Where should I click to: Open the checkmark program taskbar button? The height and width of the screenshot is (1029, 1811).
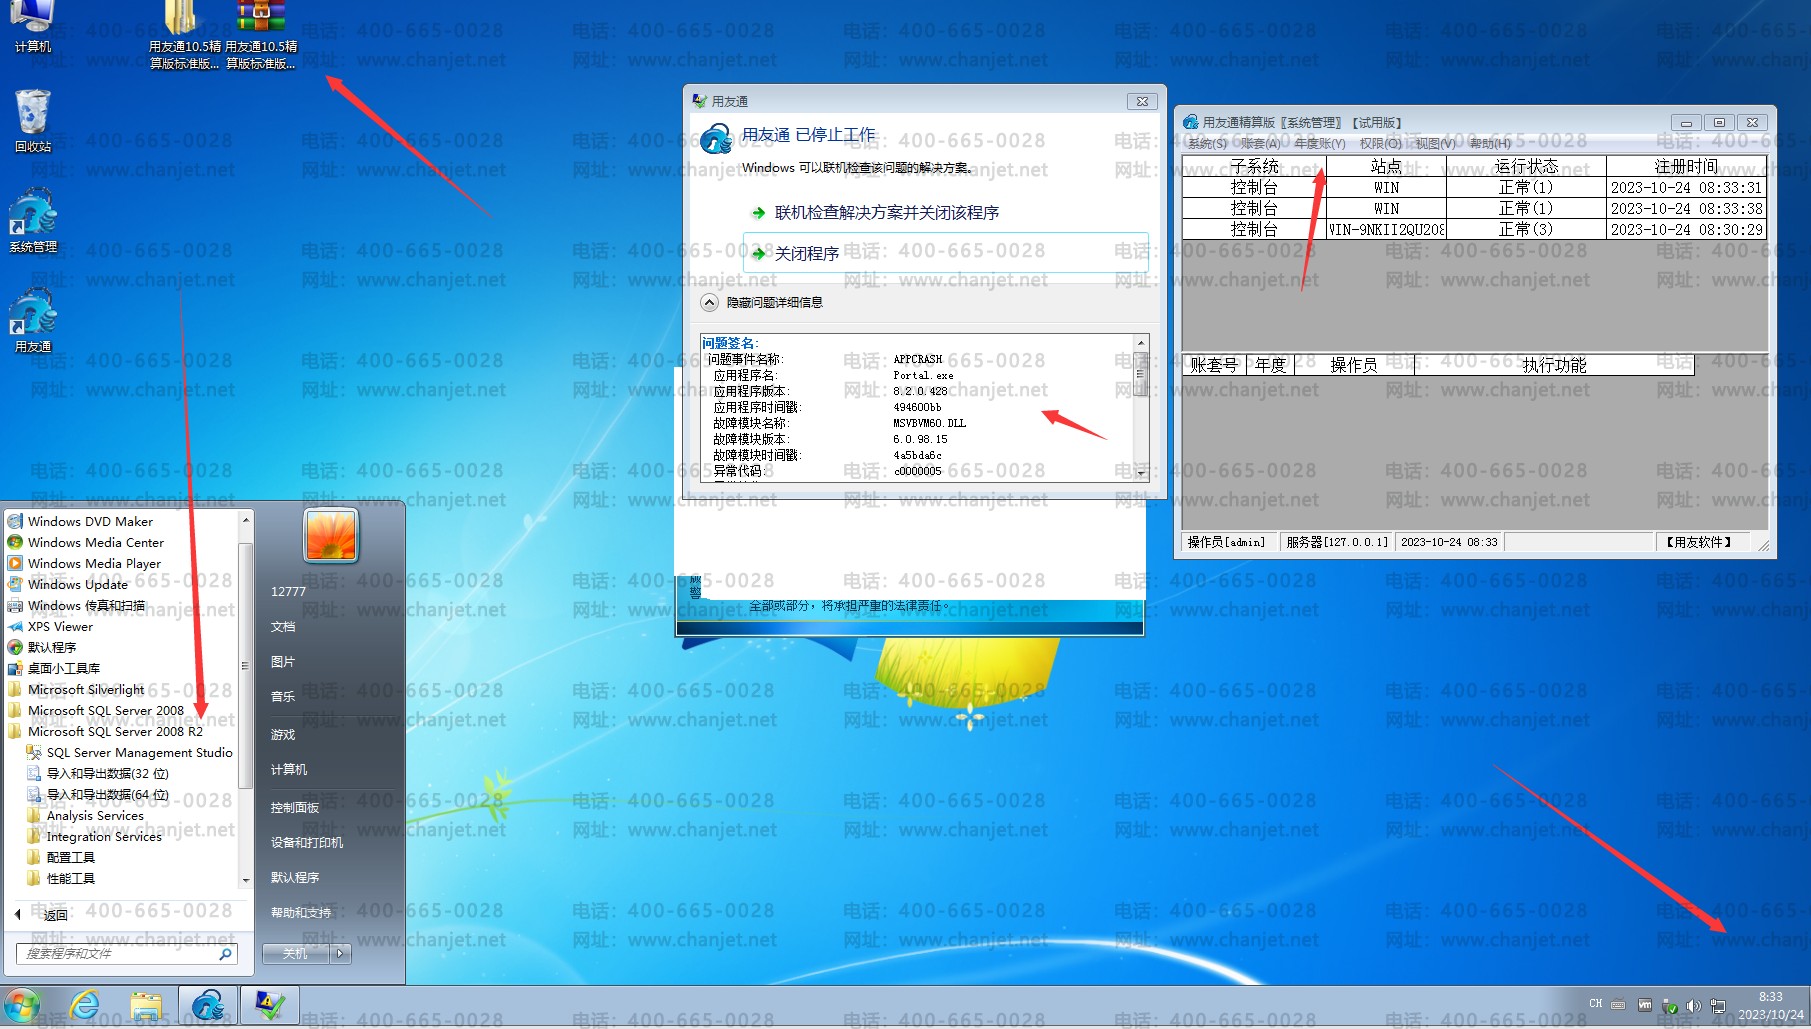pyautogui.click(x=270, y=1006)
